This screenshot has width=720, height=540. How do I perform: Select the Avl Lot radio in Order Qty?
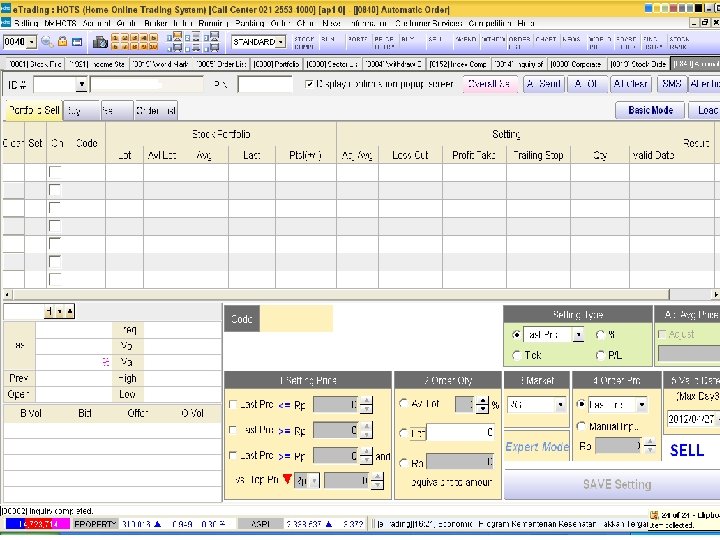tap(403, 403)
